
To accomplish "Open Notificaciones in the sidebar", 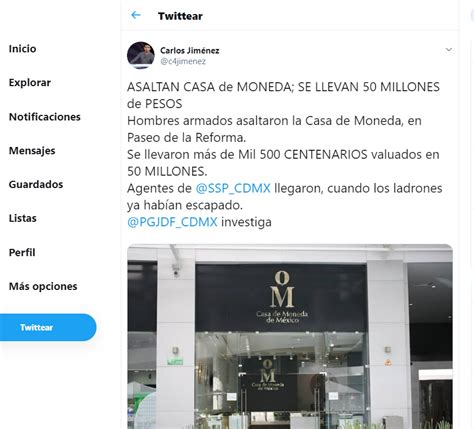I will point(45,117).
